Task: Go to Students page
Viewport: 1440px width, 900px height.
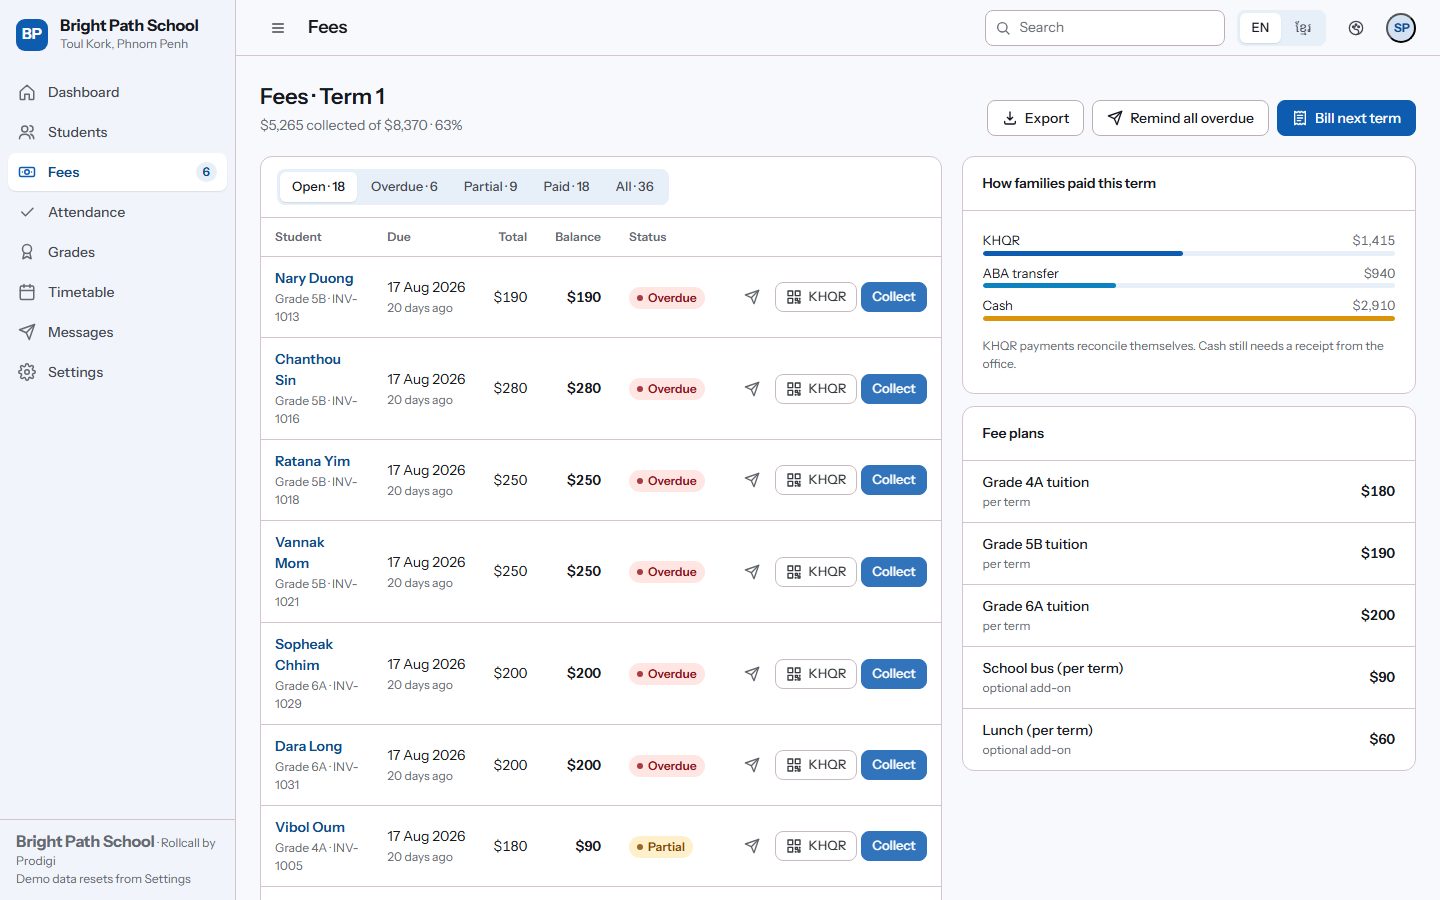Action: (117, 132)
